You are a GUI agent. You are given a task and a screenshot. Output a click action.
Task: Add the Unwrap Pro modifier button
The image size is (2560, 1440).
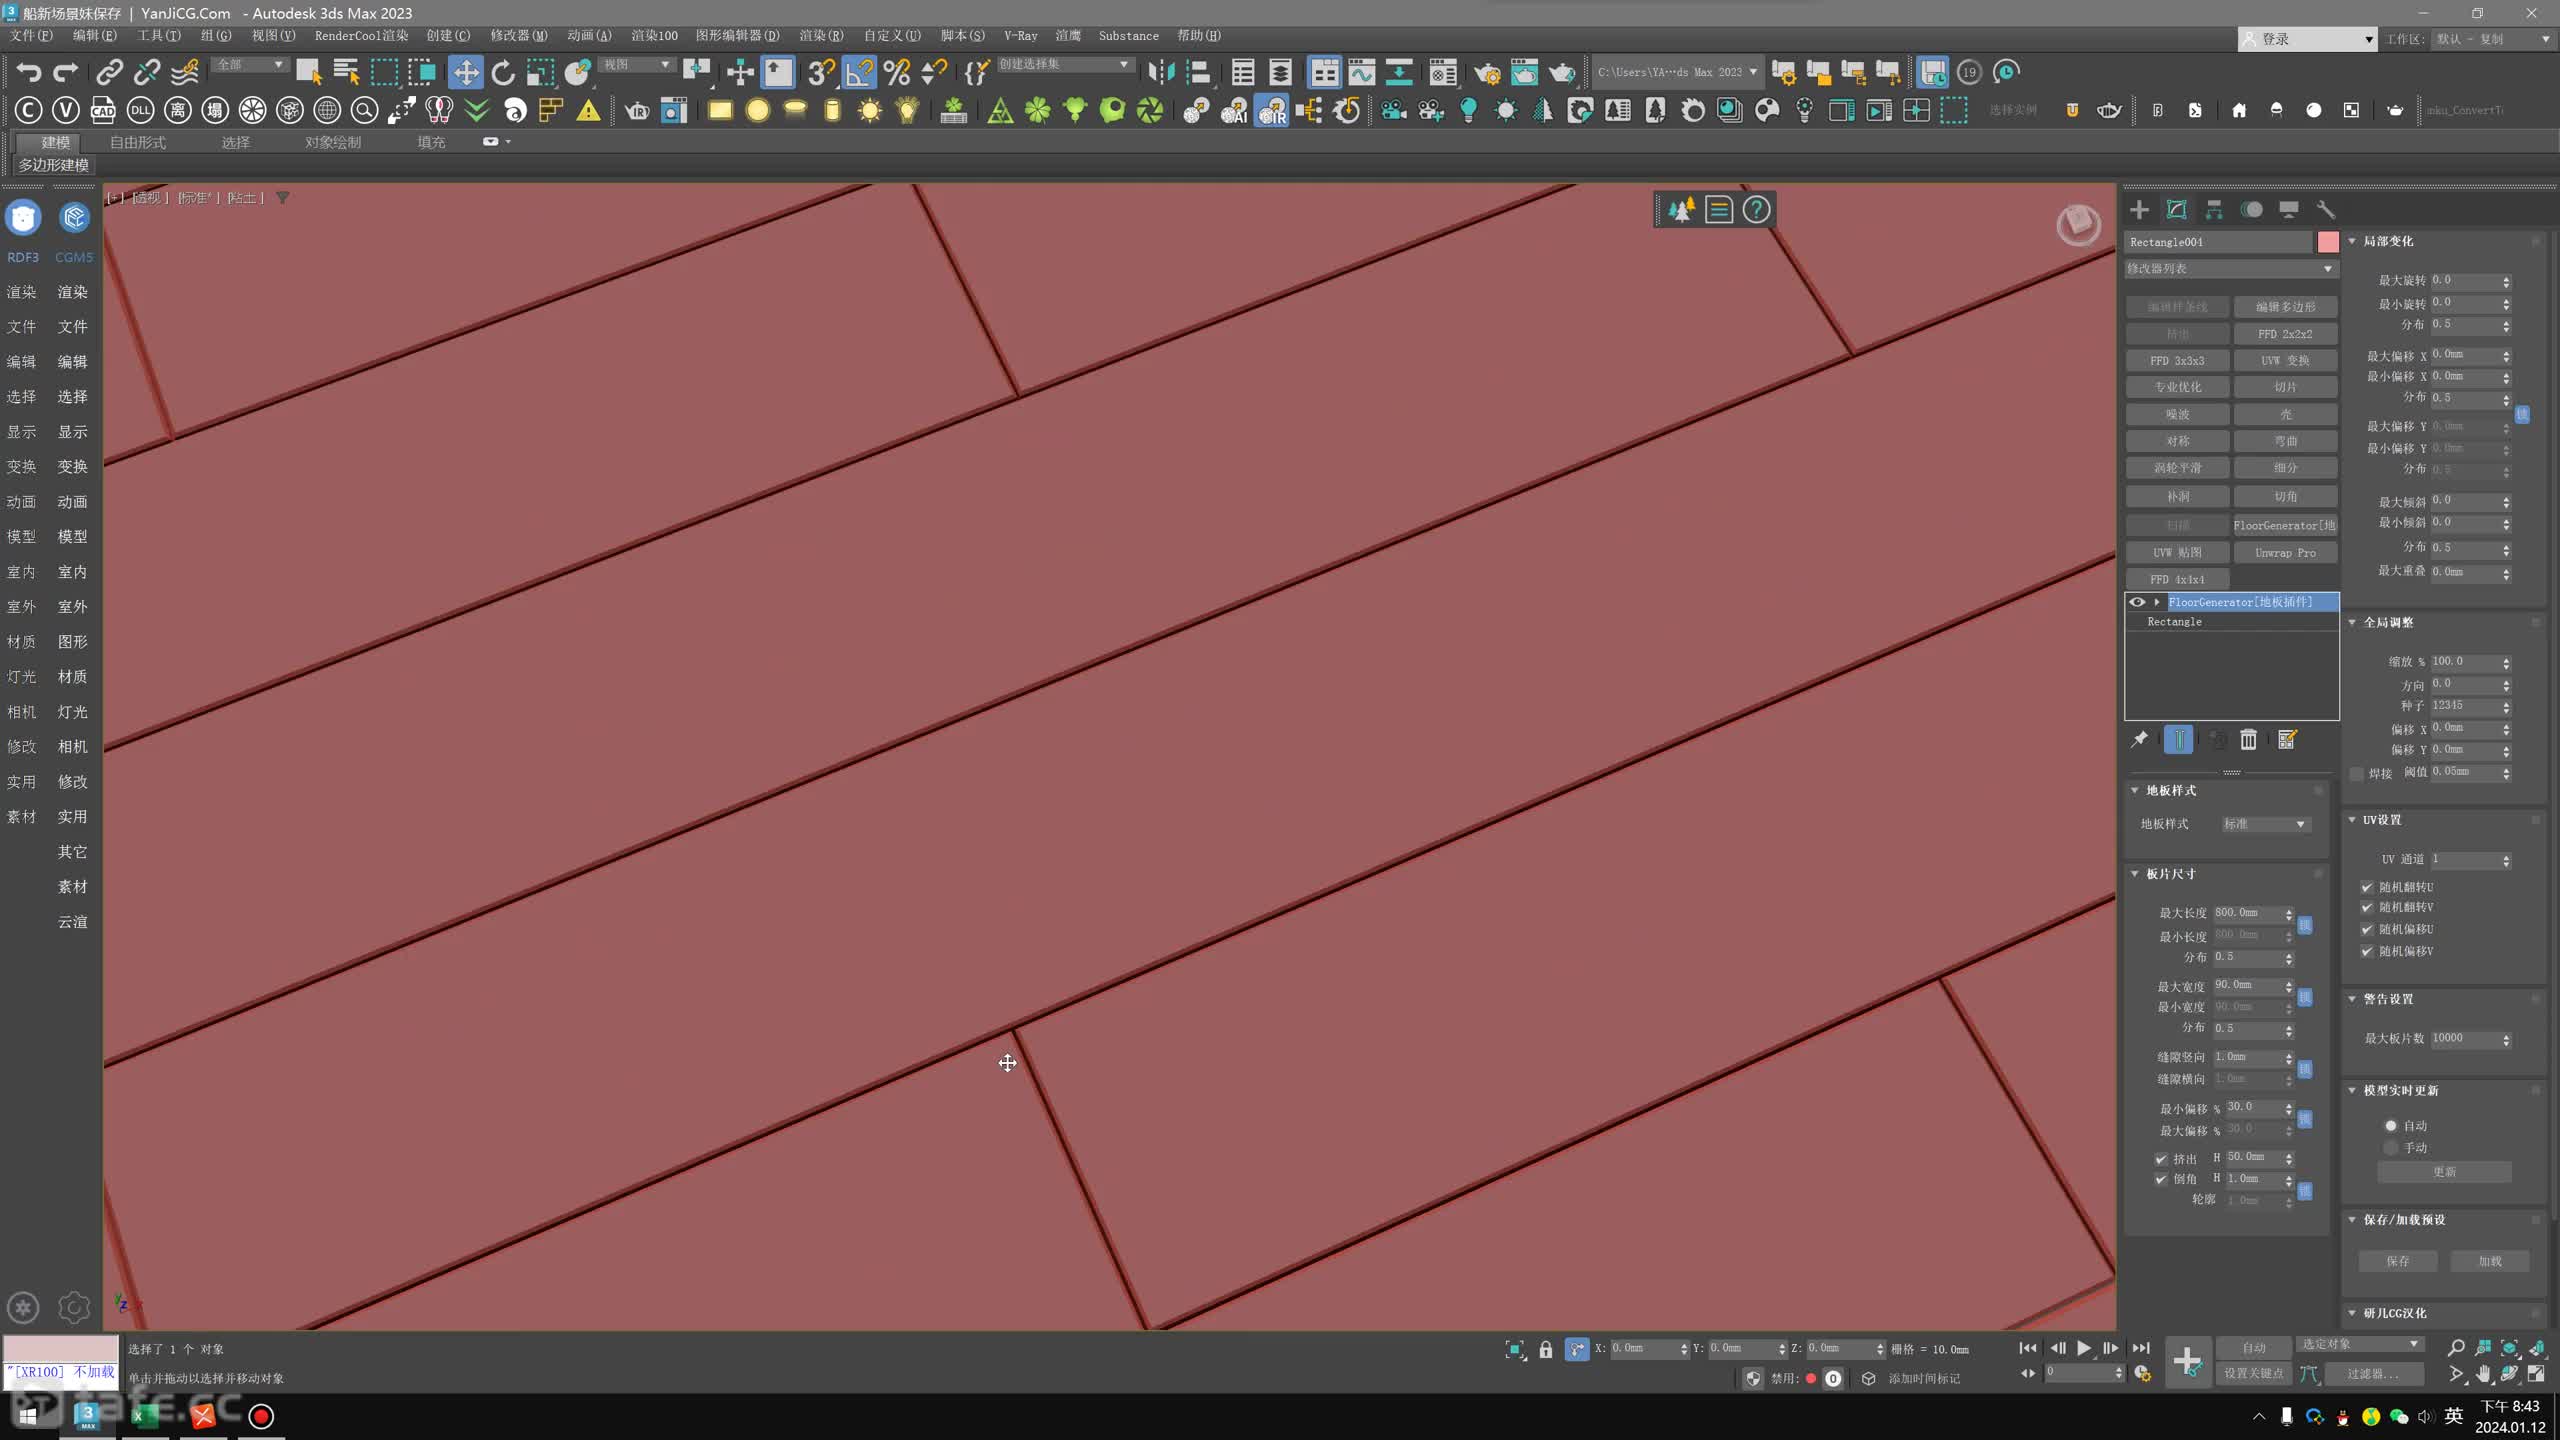point(2285,553)
